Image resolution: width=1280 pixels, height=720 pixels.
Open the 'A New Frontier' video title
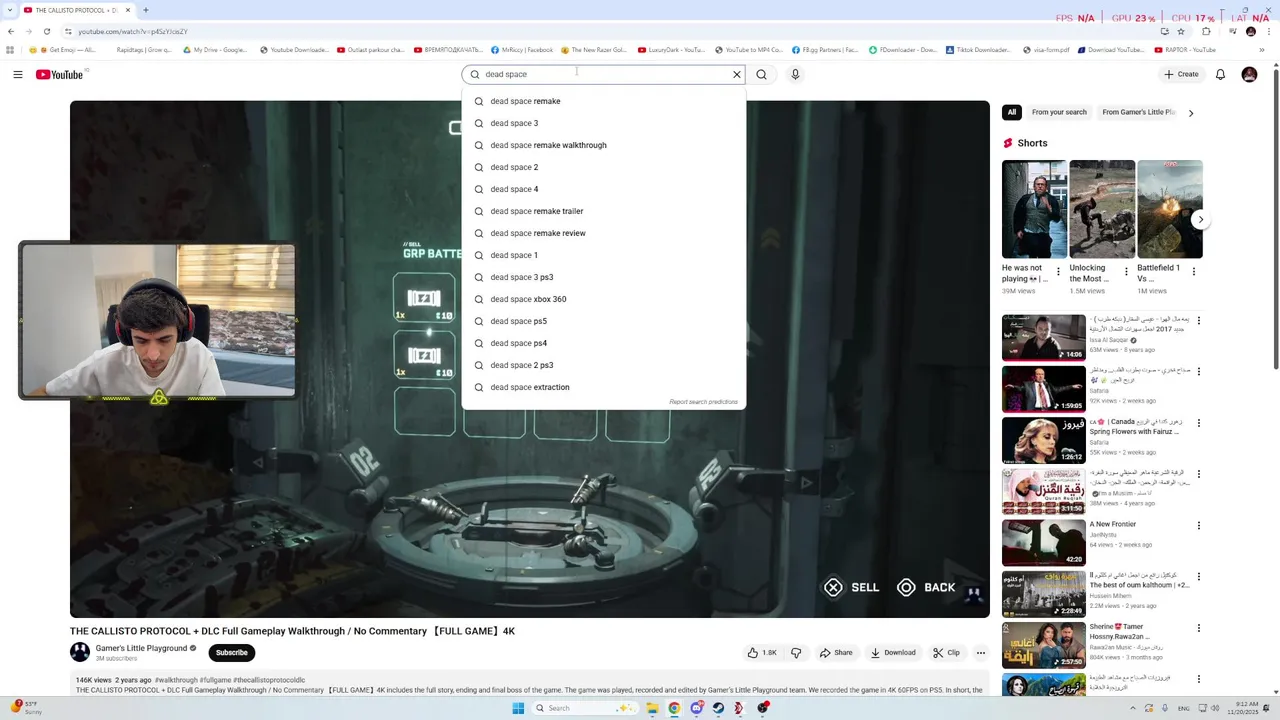[1113, 524]
